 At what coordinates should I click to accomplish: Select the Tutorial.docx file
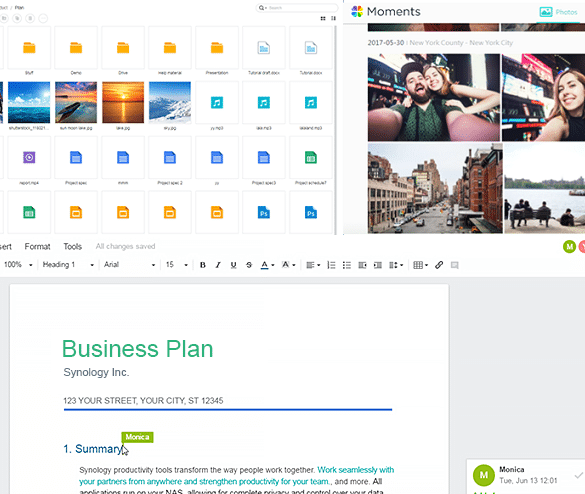pos(311,48)
